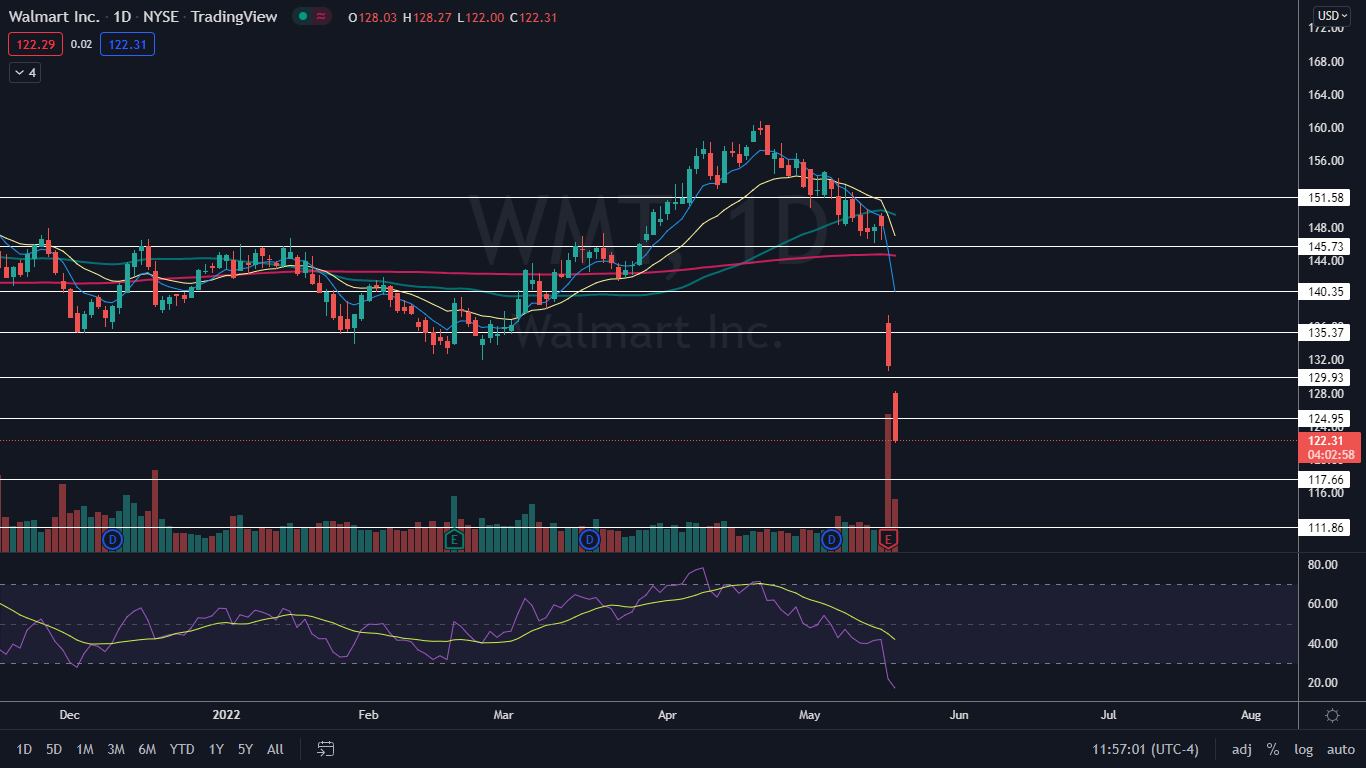The height and width of the screenshot is (768, 1366).
Task: Select the 1D time range
Action: [x=24, y=749]
